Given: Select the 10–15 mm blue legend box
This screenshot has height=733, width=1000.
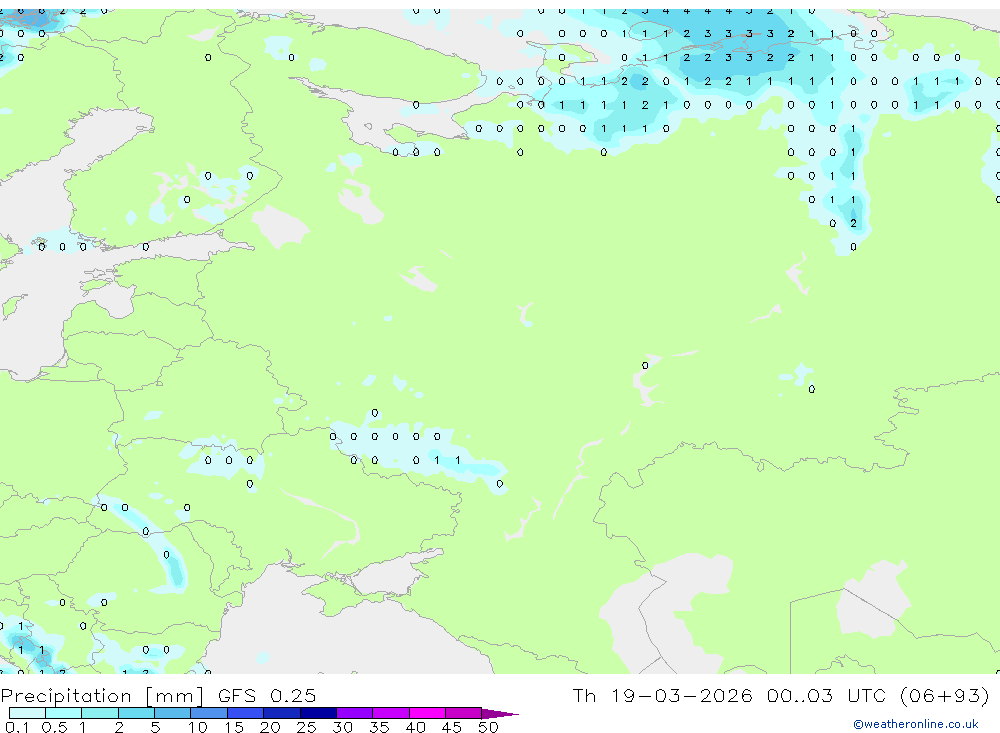Looking at the screenshot, I should tap(209, 713).
